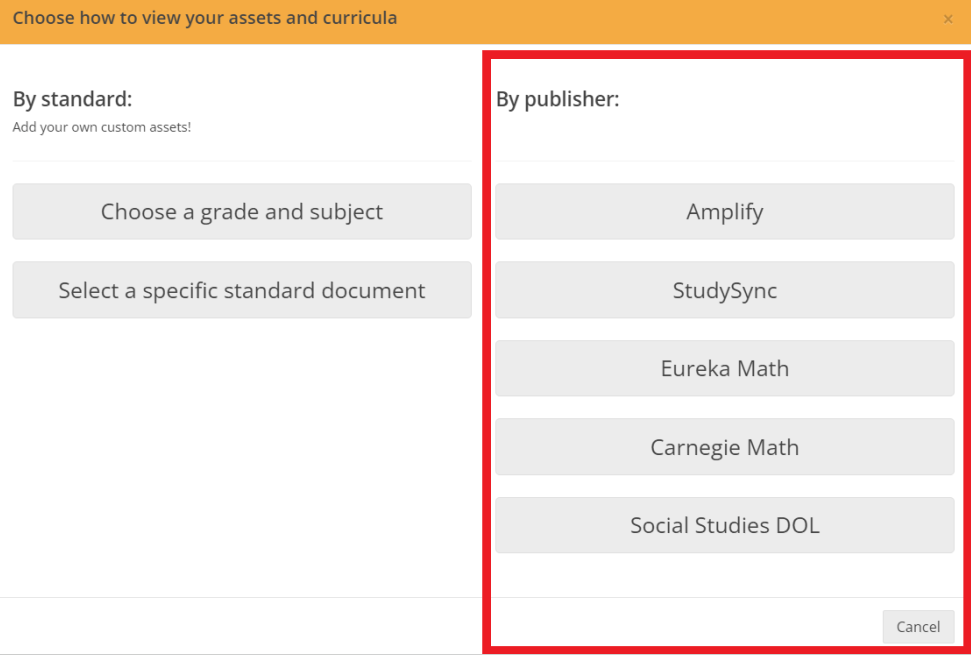Open "Select a specific standard document" option
Viewport: 971px width, 655px height.
(x=242, y=290)
